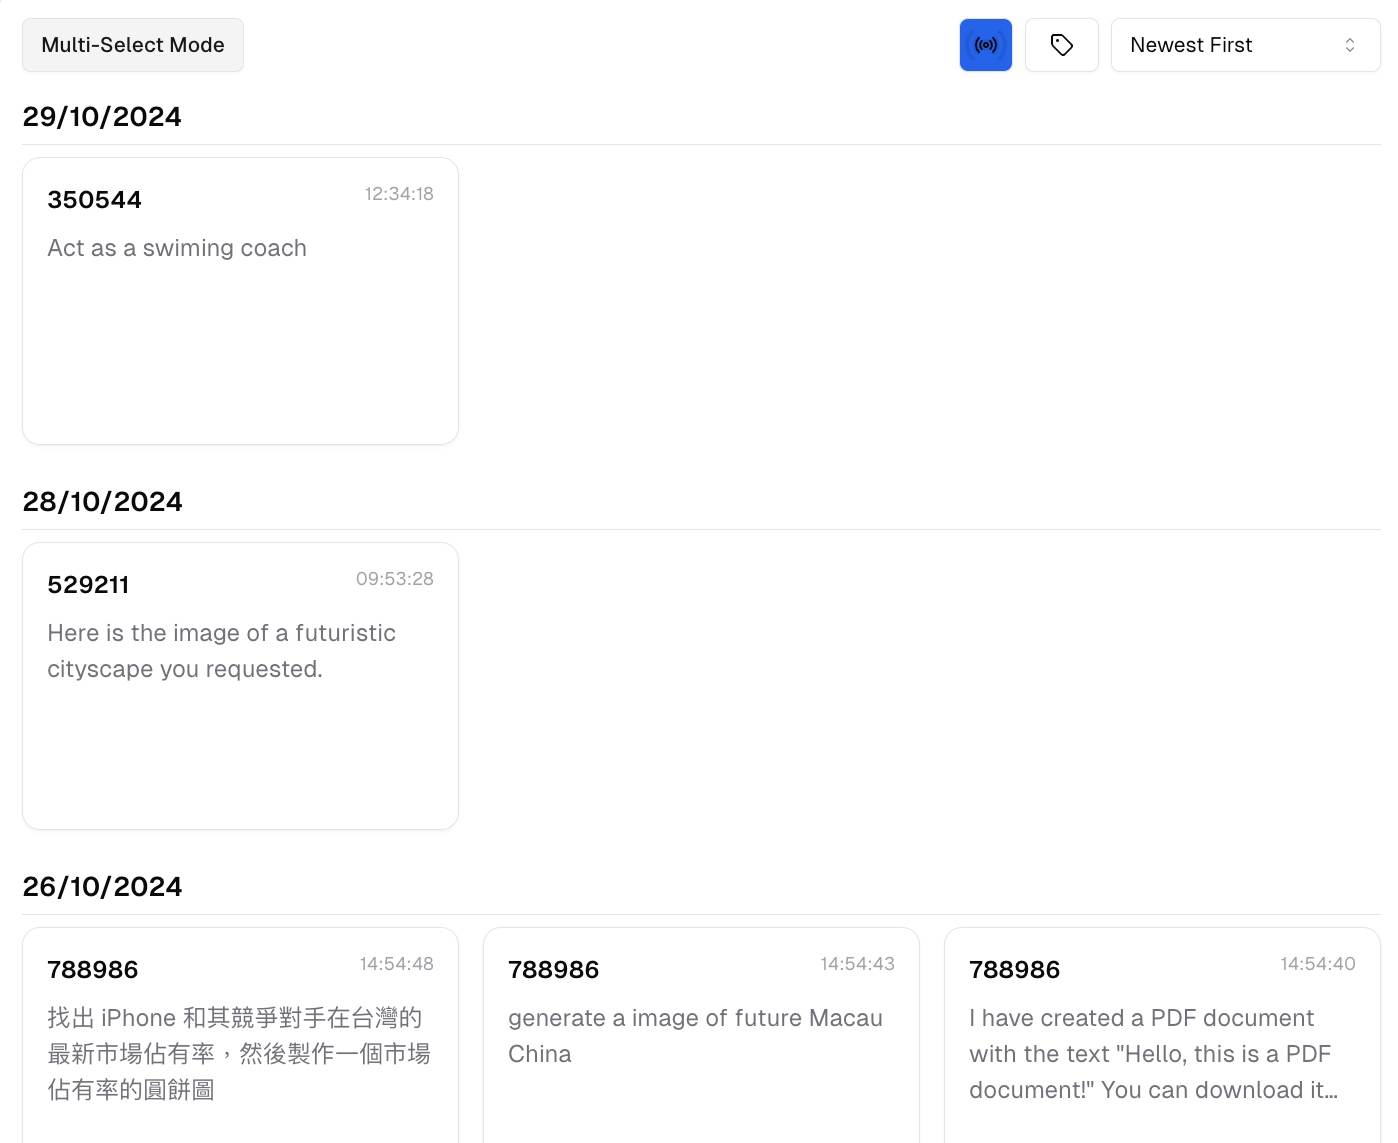Screen dimensions: 1398x1143
Task: Select the 29/10/2024 date heading
Action: 102,117
